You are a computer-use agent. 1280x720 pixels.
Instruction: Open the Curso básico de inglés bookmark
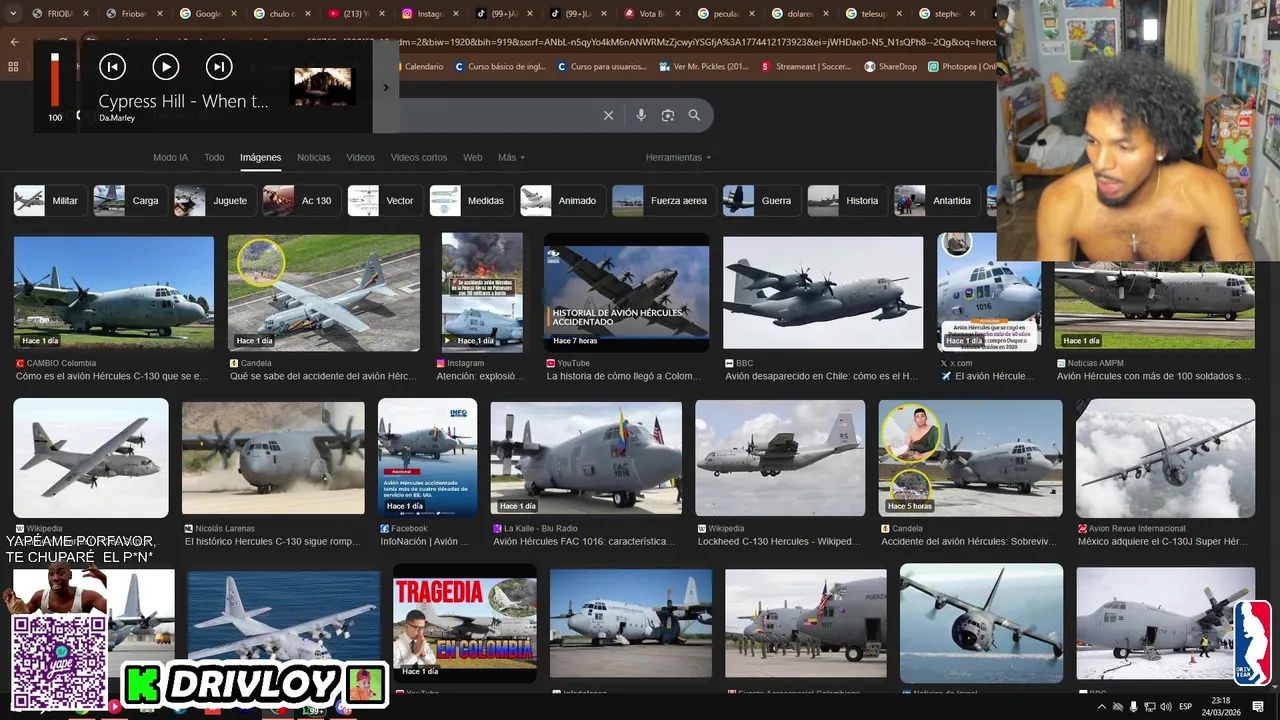(x=500, y=67)
